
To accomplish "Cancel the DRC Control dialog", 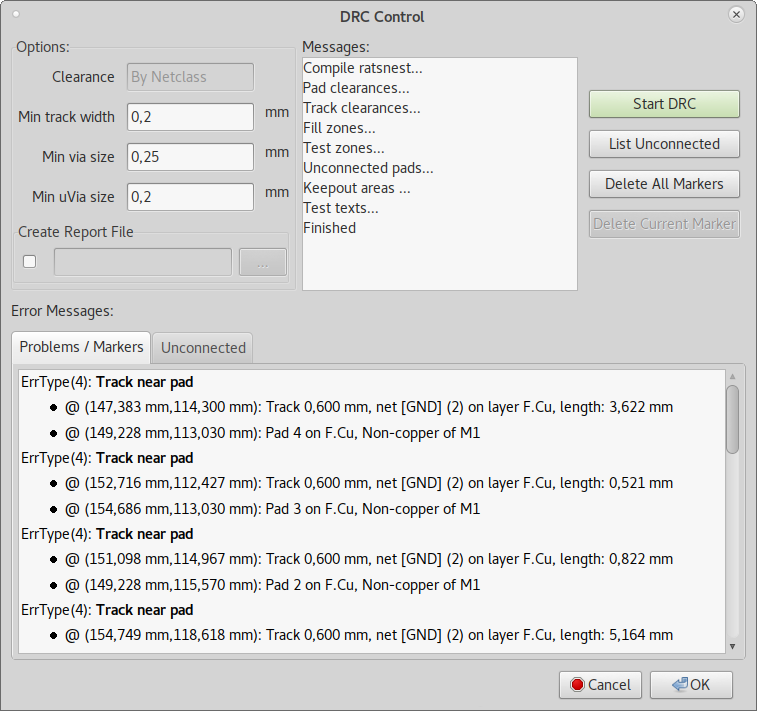I will tap(600, 684).
